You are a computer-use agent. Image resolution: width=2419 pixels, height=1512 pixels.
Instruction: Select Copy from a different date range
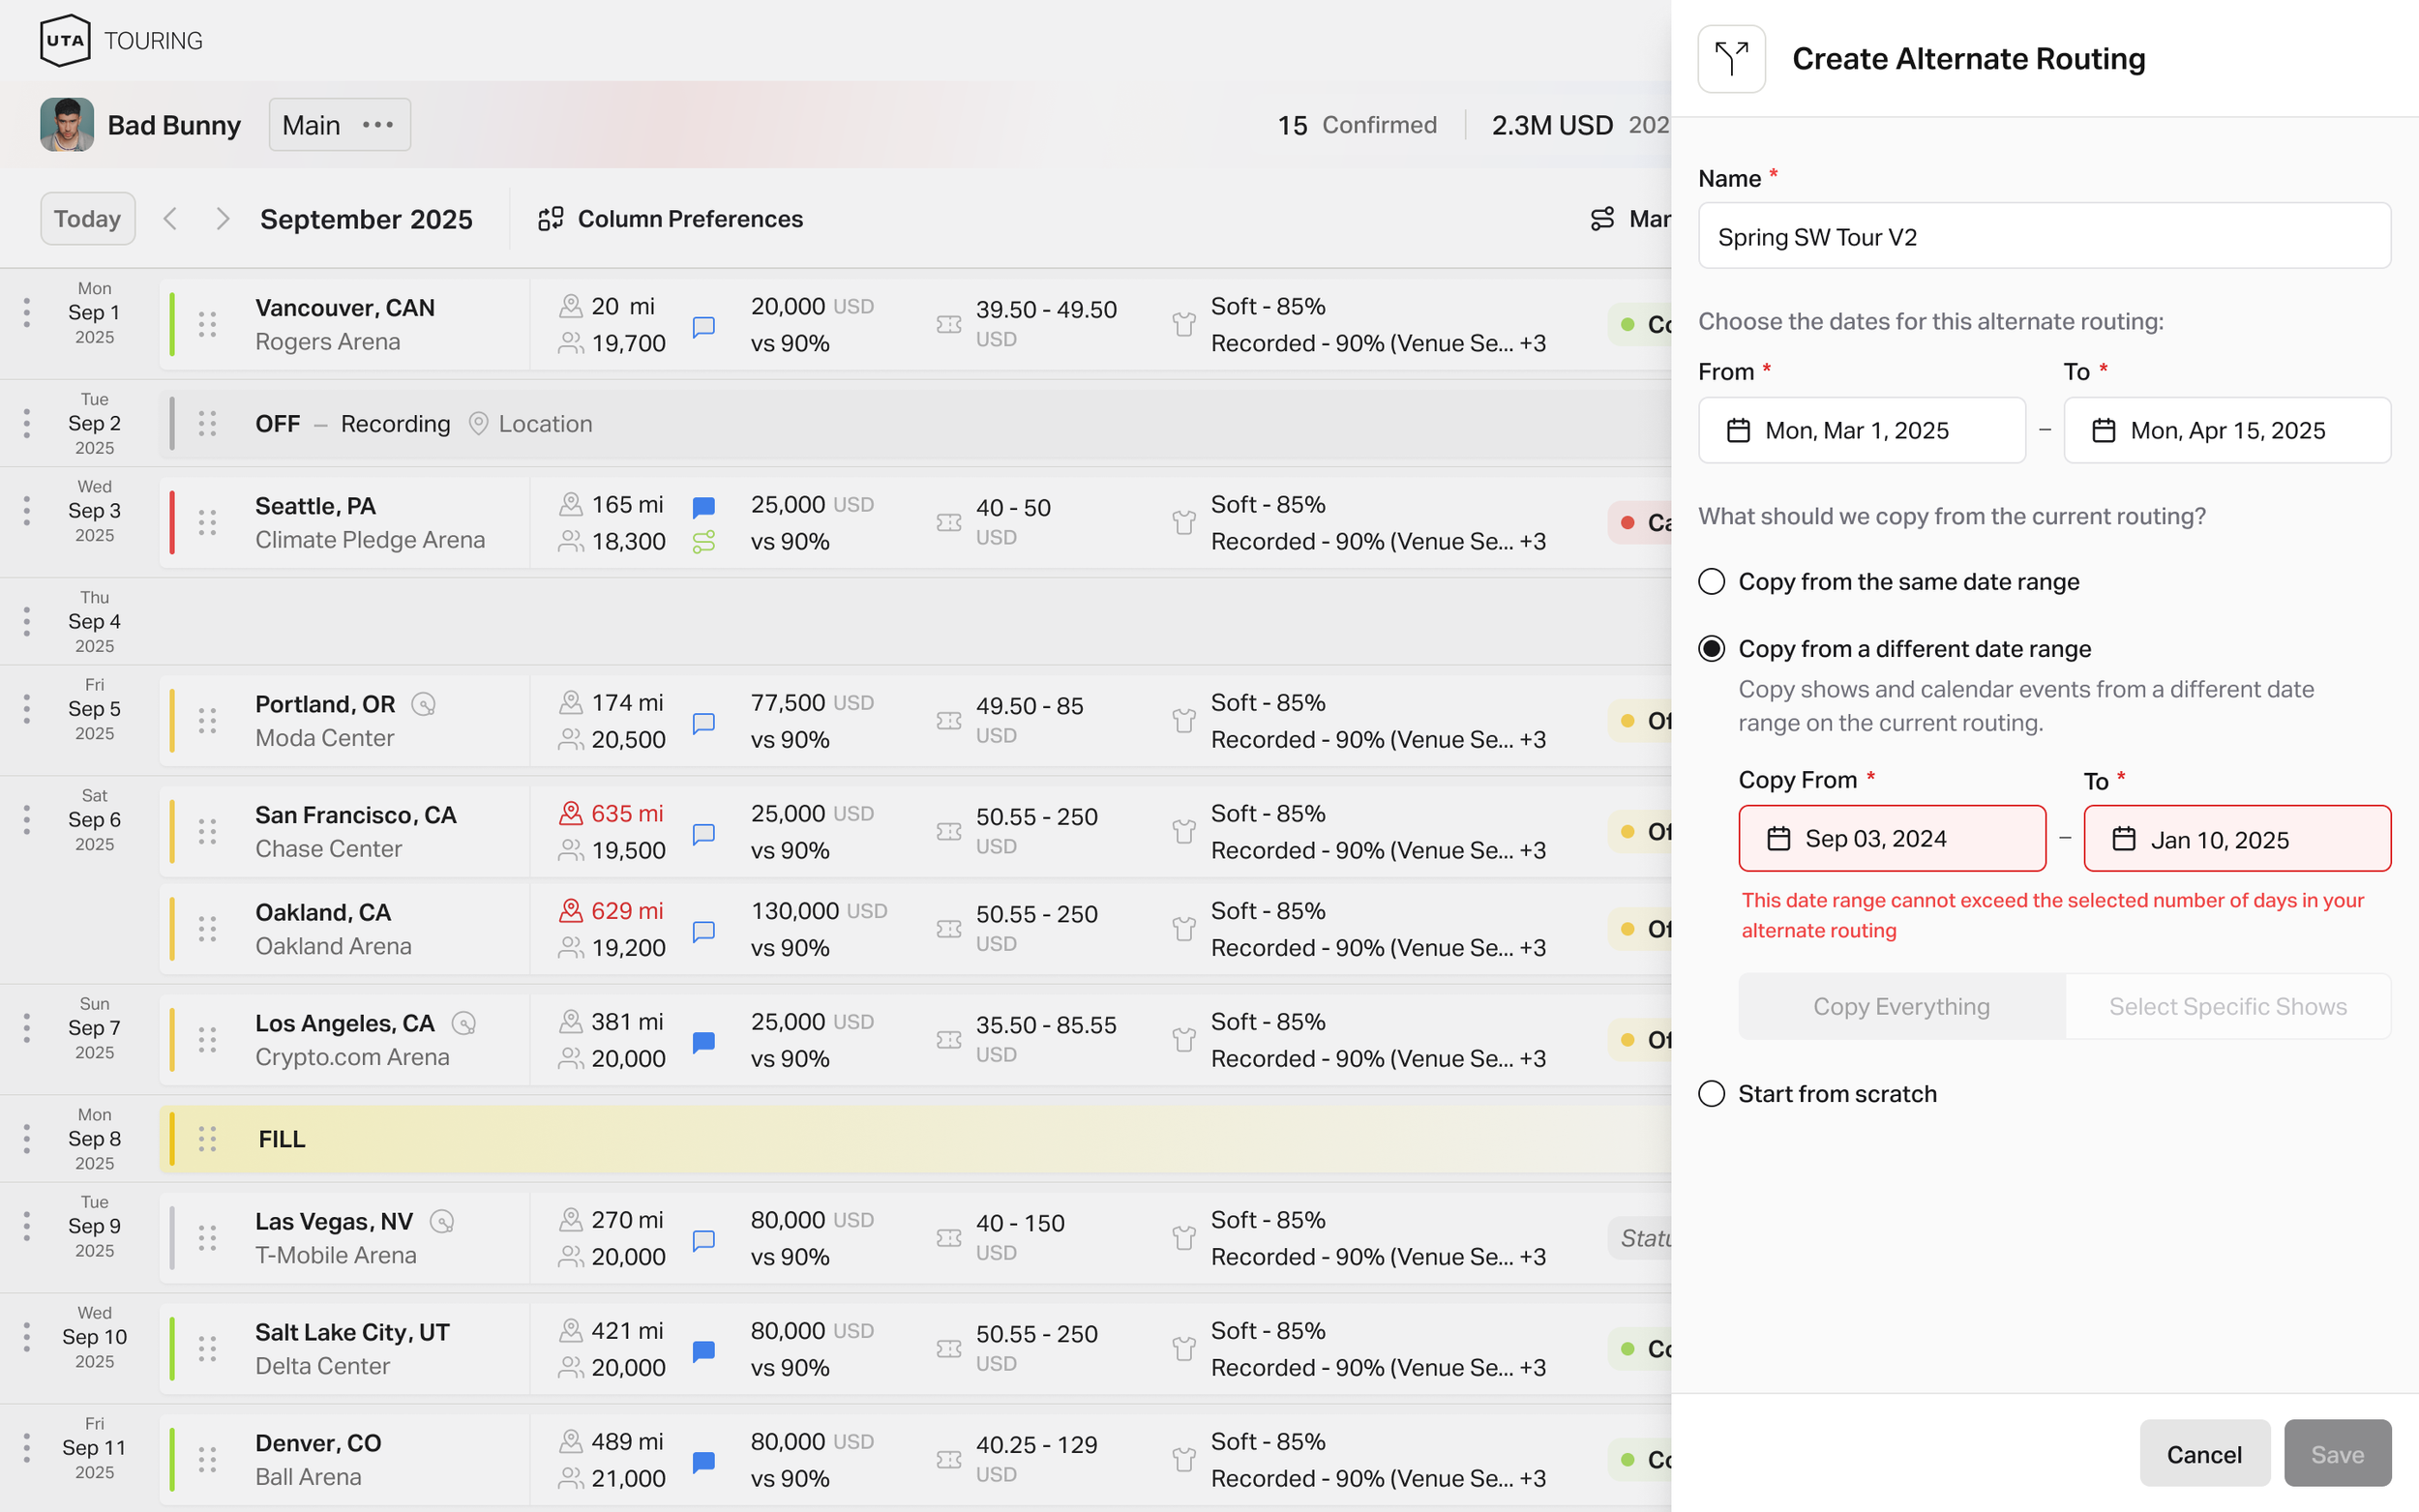1711,649
